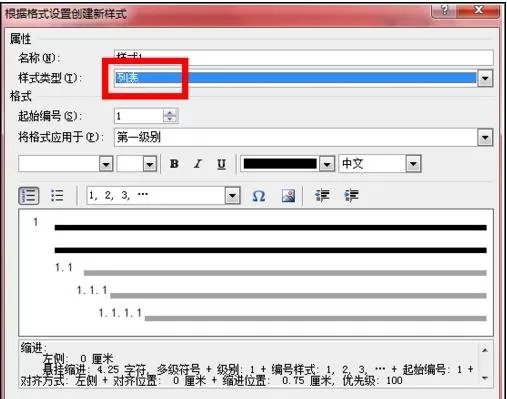
Task: Close the new style dialog
Action: tap(479, 10)
